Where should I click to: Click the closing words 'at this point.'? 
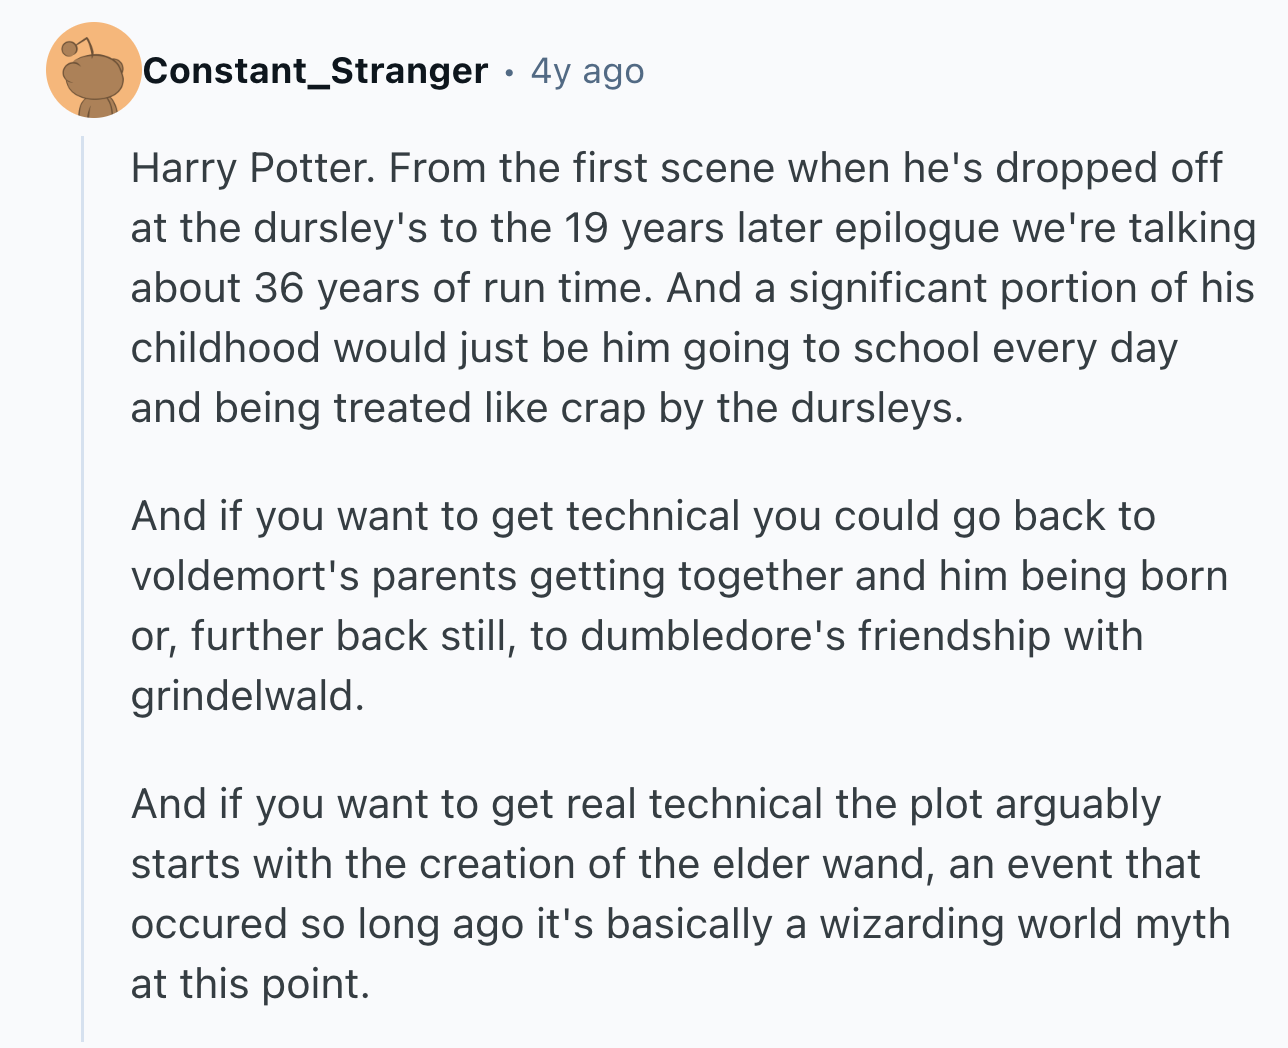[x=251, y=984]
